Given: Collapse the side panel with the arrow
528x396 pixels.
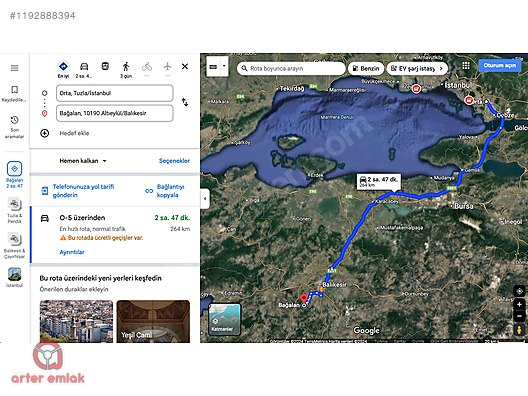Looking at the screenshot, I should [x=205, y=198].
